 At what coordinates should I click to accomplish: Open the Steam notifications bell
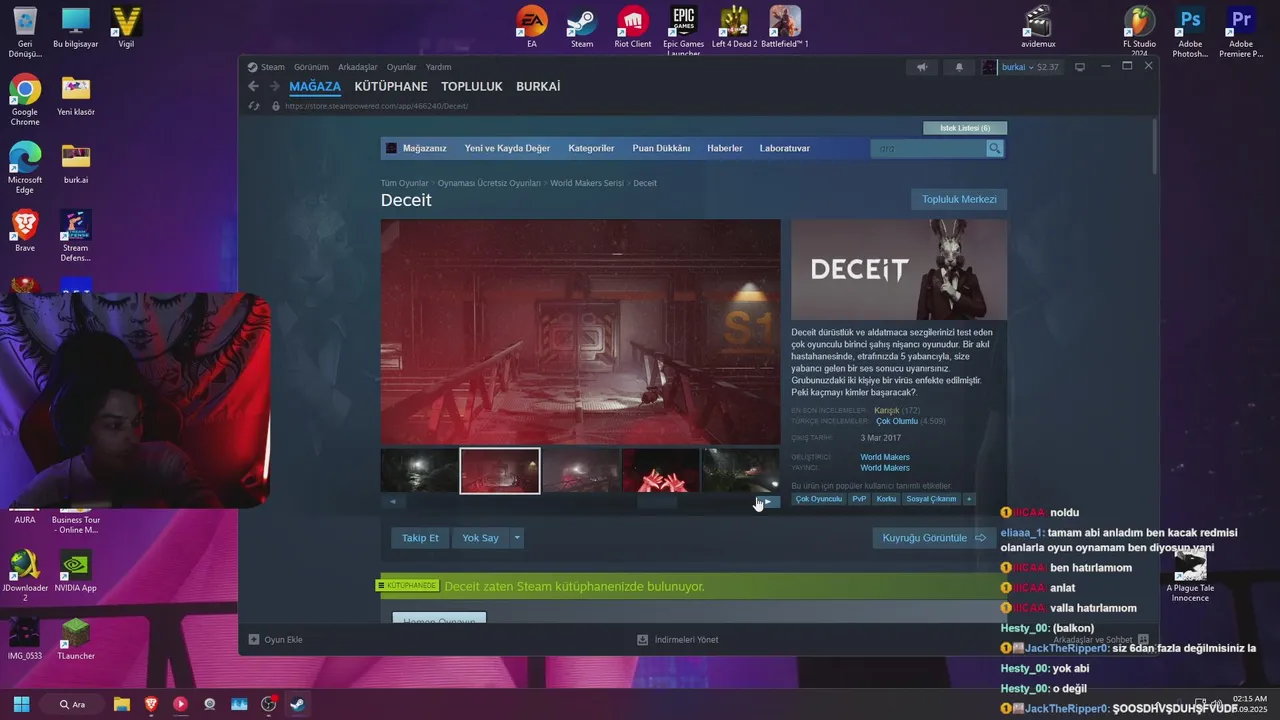959,67
